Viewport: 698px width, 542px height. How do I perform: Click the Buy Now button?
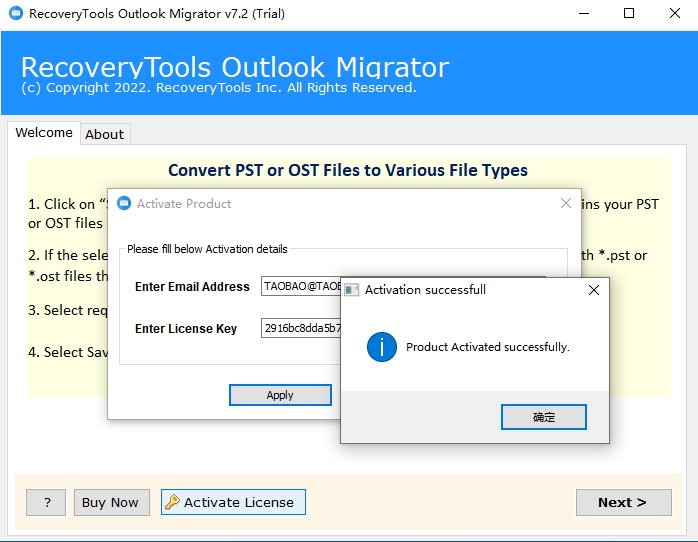point(111,502)
